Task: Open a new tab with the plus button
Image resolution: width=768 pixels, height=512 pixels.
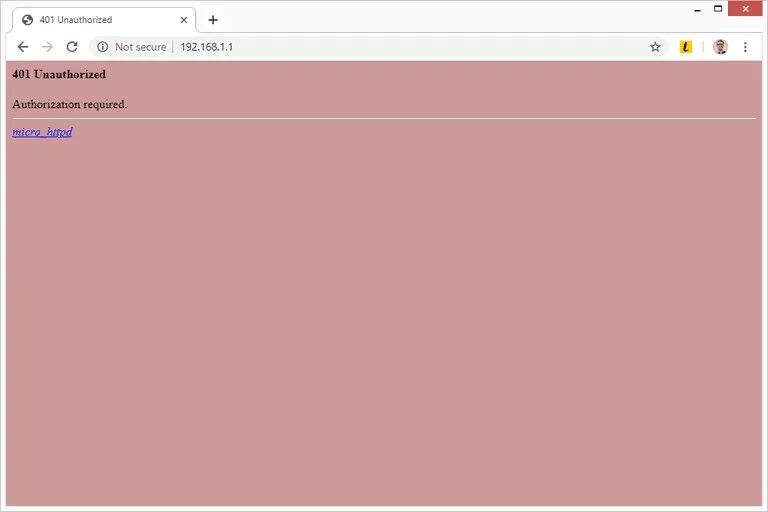Action: (x=213, y=20)
